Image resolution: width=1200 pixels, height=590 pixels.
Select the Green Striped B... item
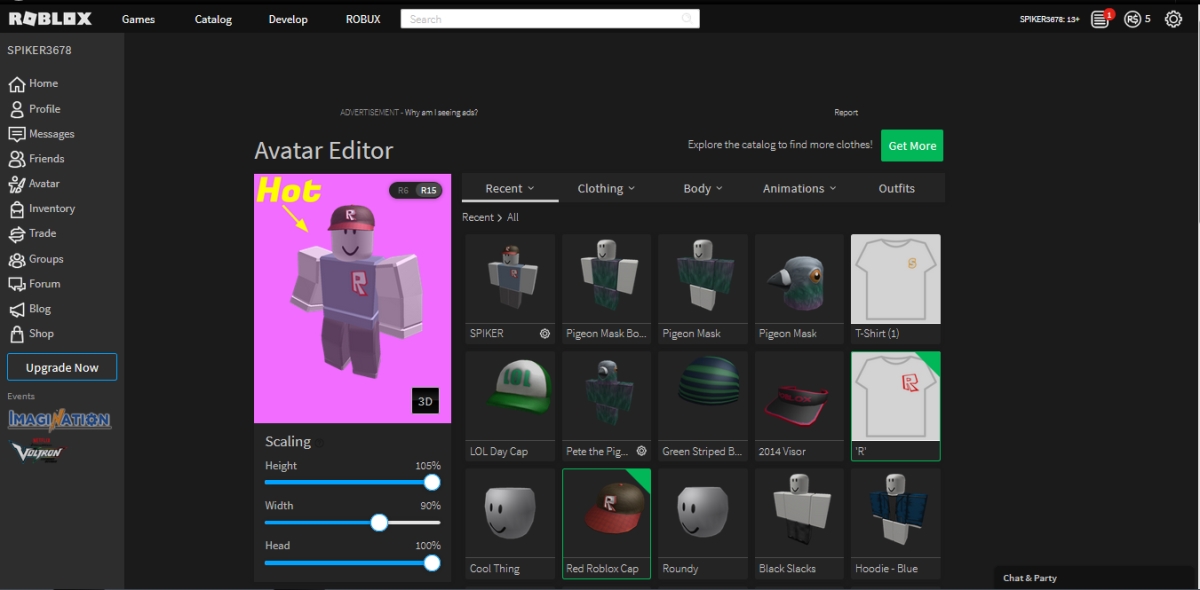point(702,406)
